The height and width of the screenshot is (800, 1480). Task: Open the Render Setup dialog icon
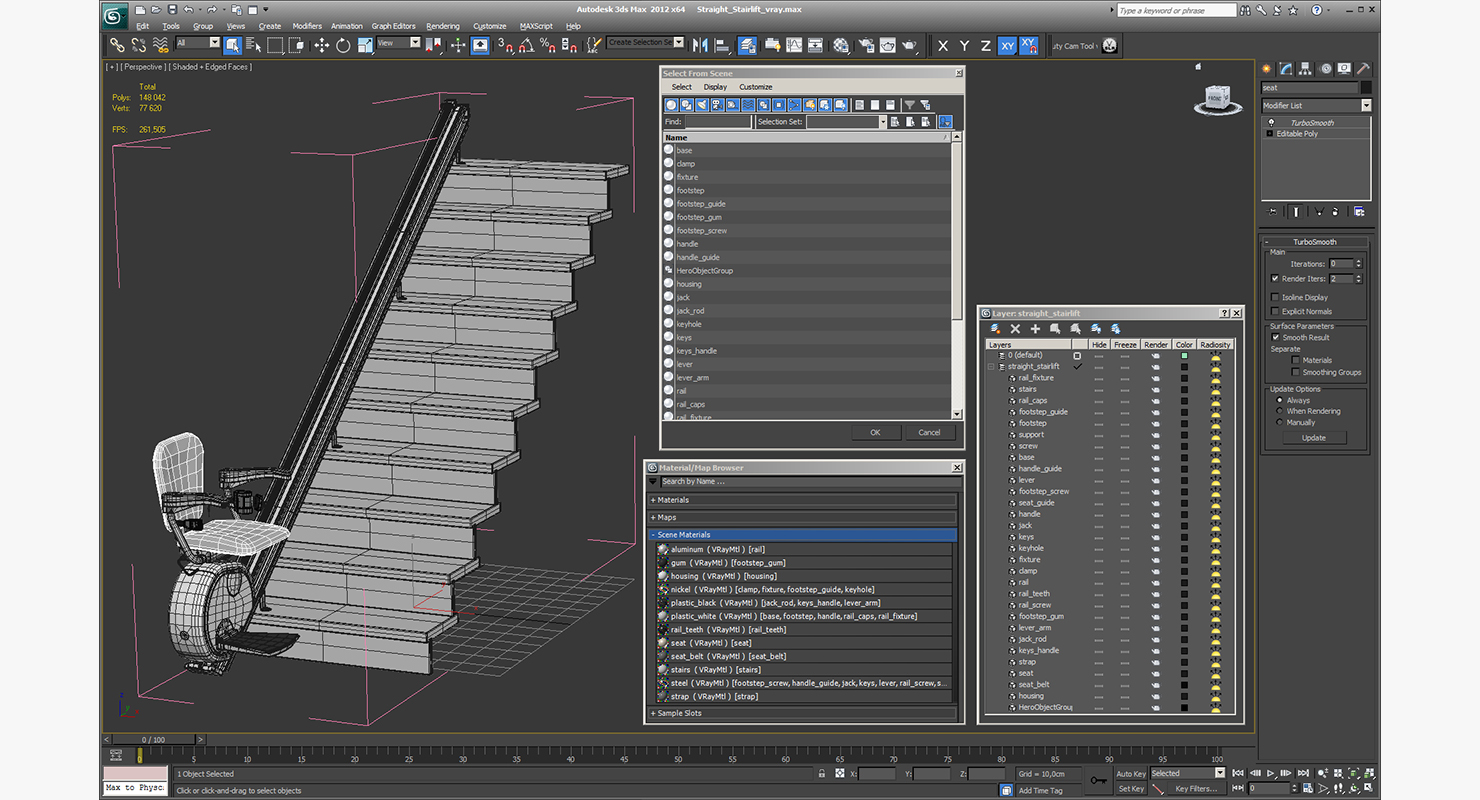click(x=865, y=45)
